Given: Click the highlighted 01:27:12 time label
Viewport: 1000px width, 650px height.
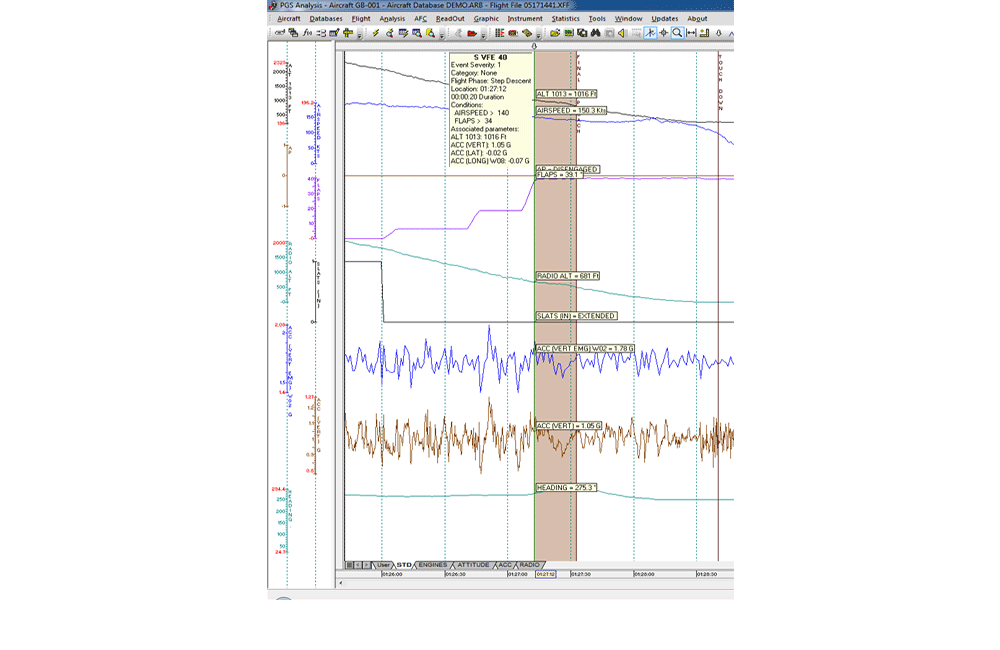Looking at the screenshot, I should tap(545, 574).
